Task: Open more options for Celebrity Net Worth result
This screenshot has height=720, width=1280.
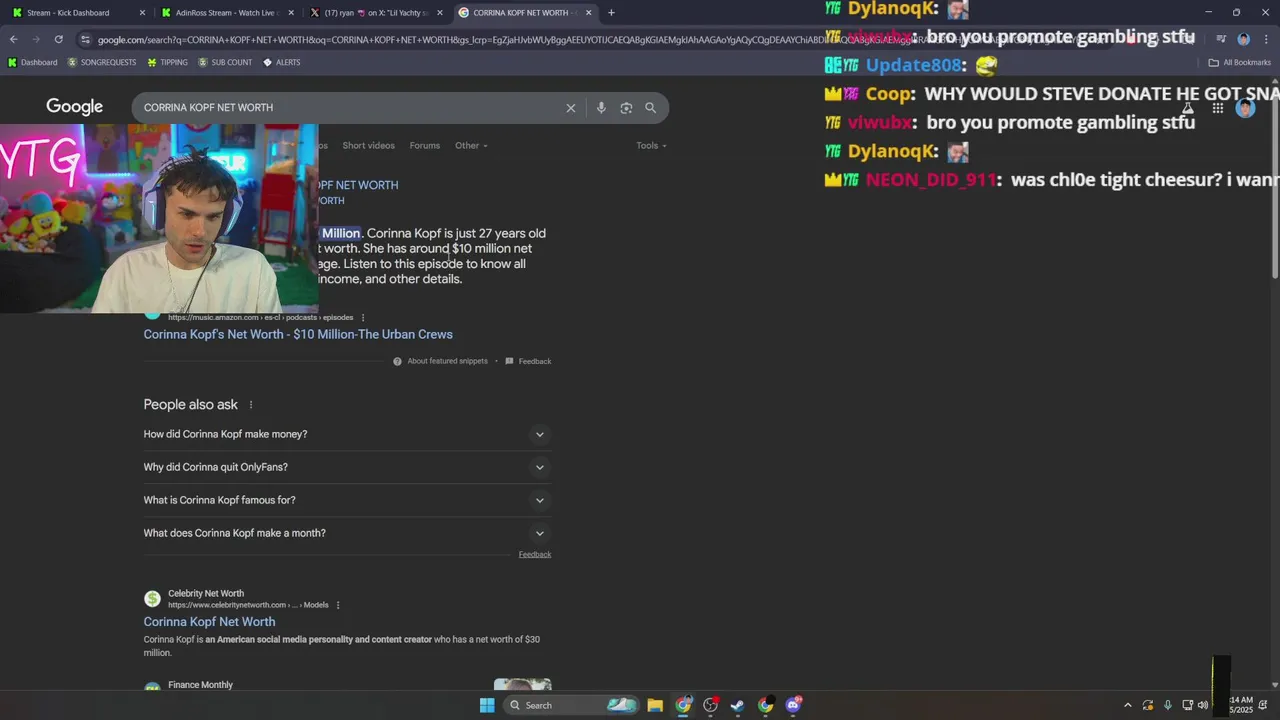Action: (x=338, y=605)
